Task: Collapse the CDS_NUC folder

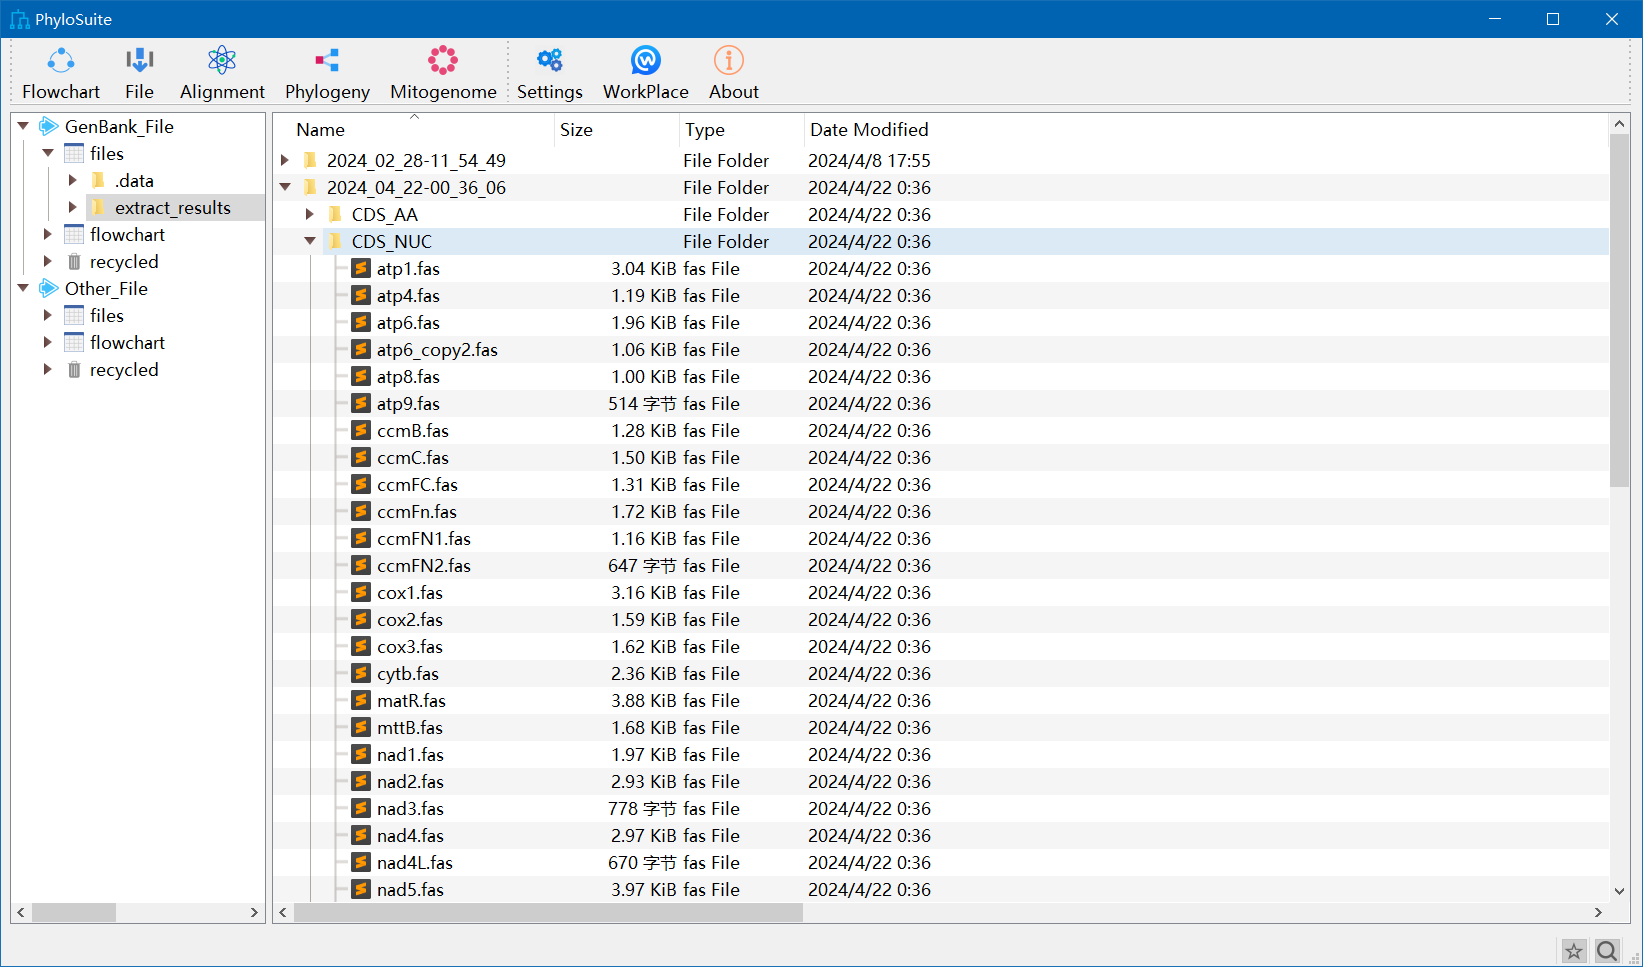Action: 310,241
